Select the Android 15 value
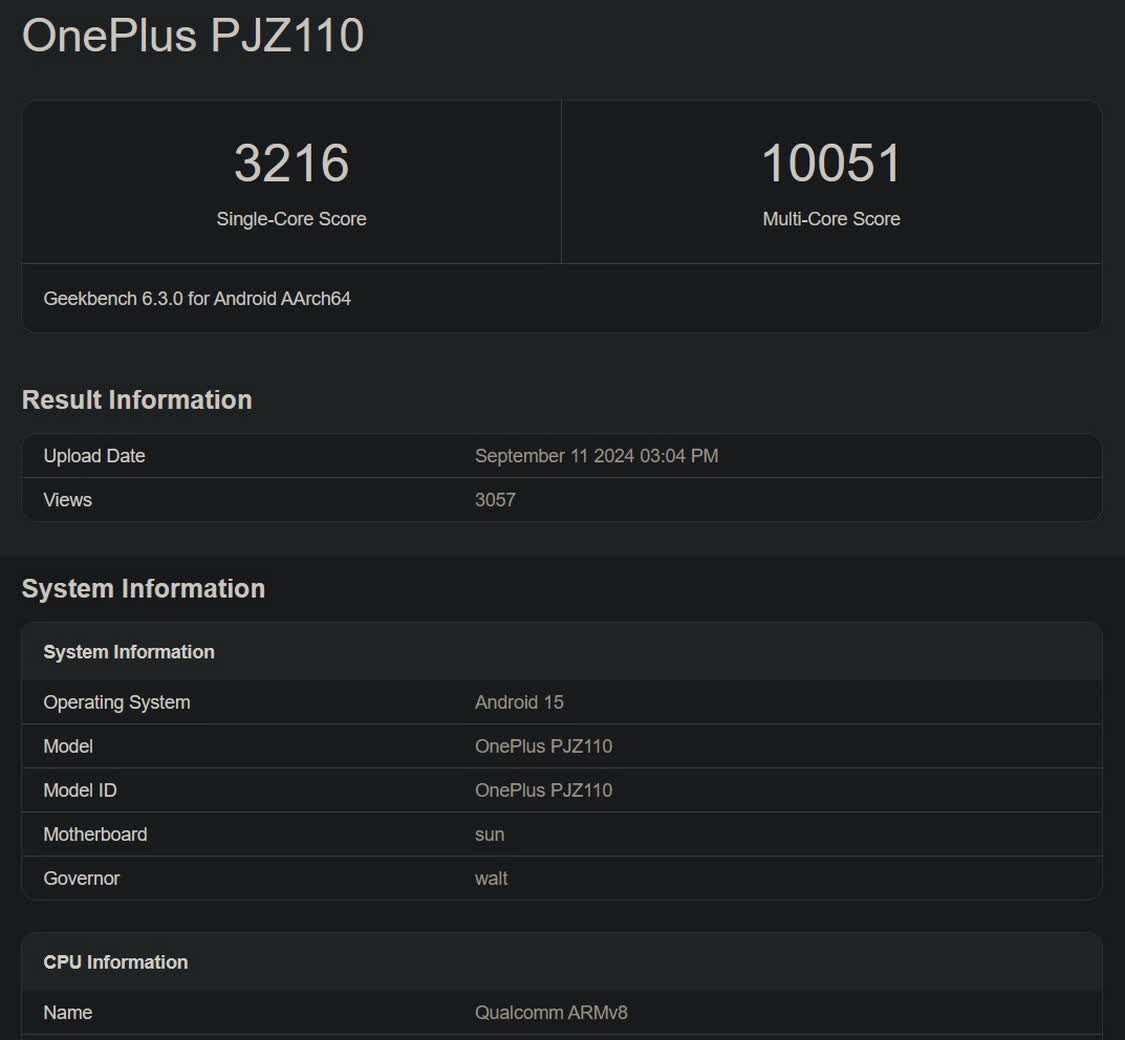Image resolution: width=1125 pixels, height=1040 pixels. (519, 703)
